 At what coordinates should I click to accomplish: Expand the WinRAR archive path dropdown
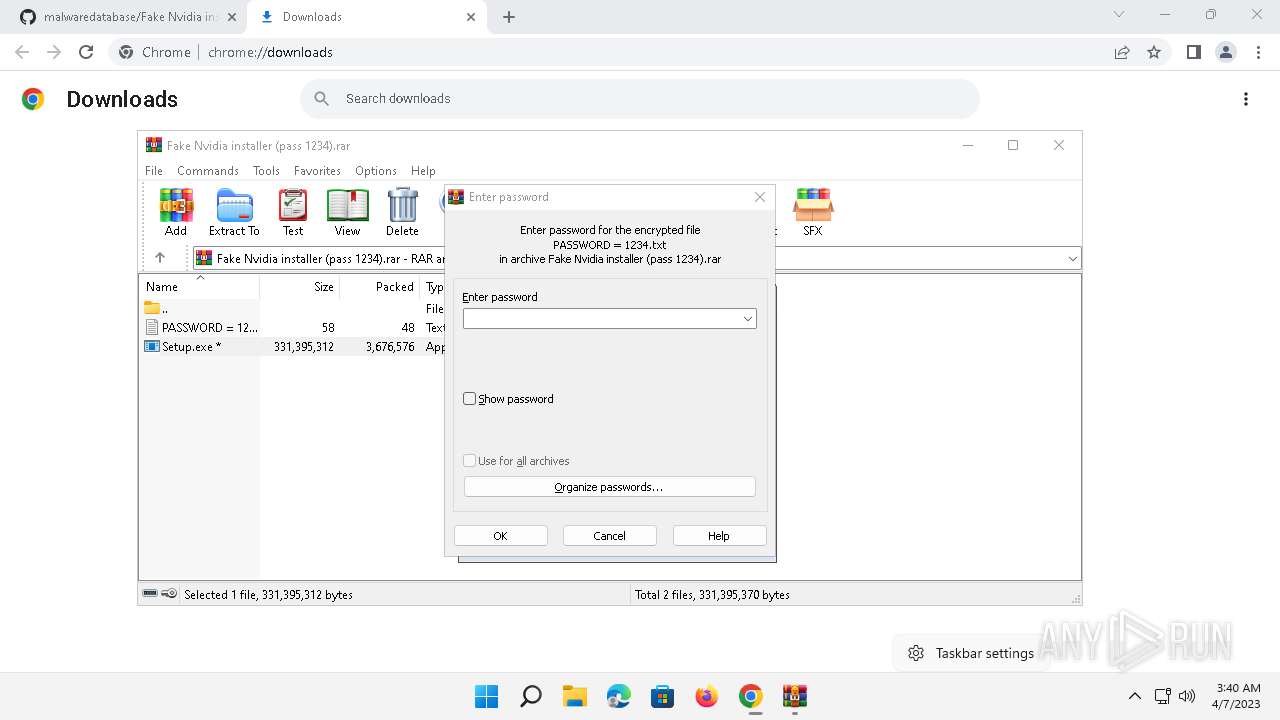1072,258
